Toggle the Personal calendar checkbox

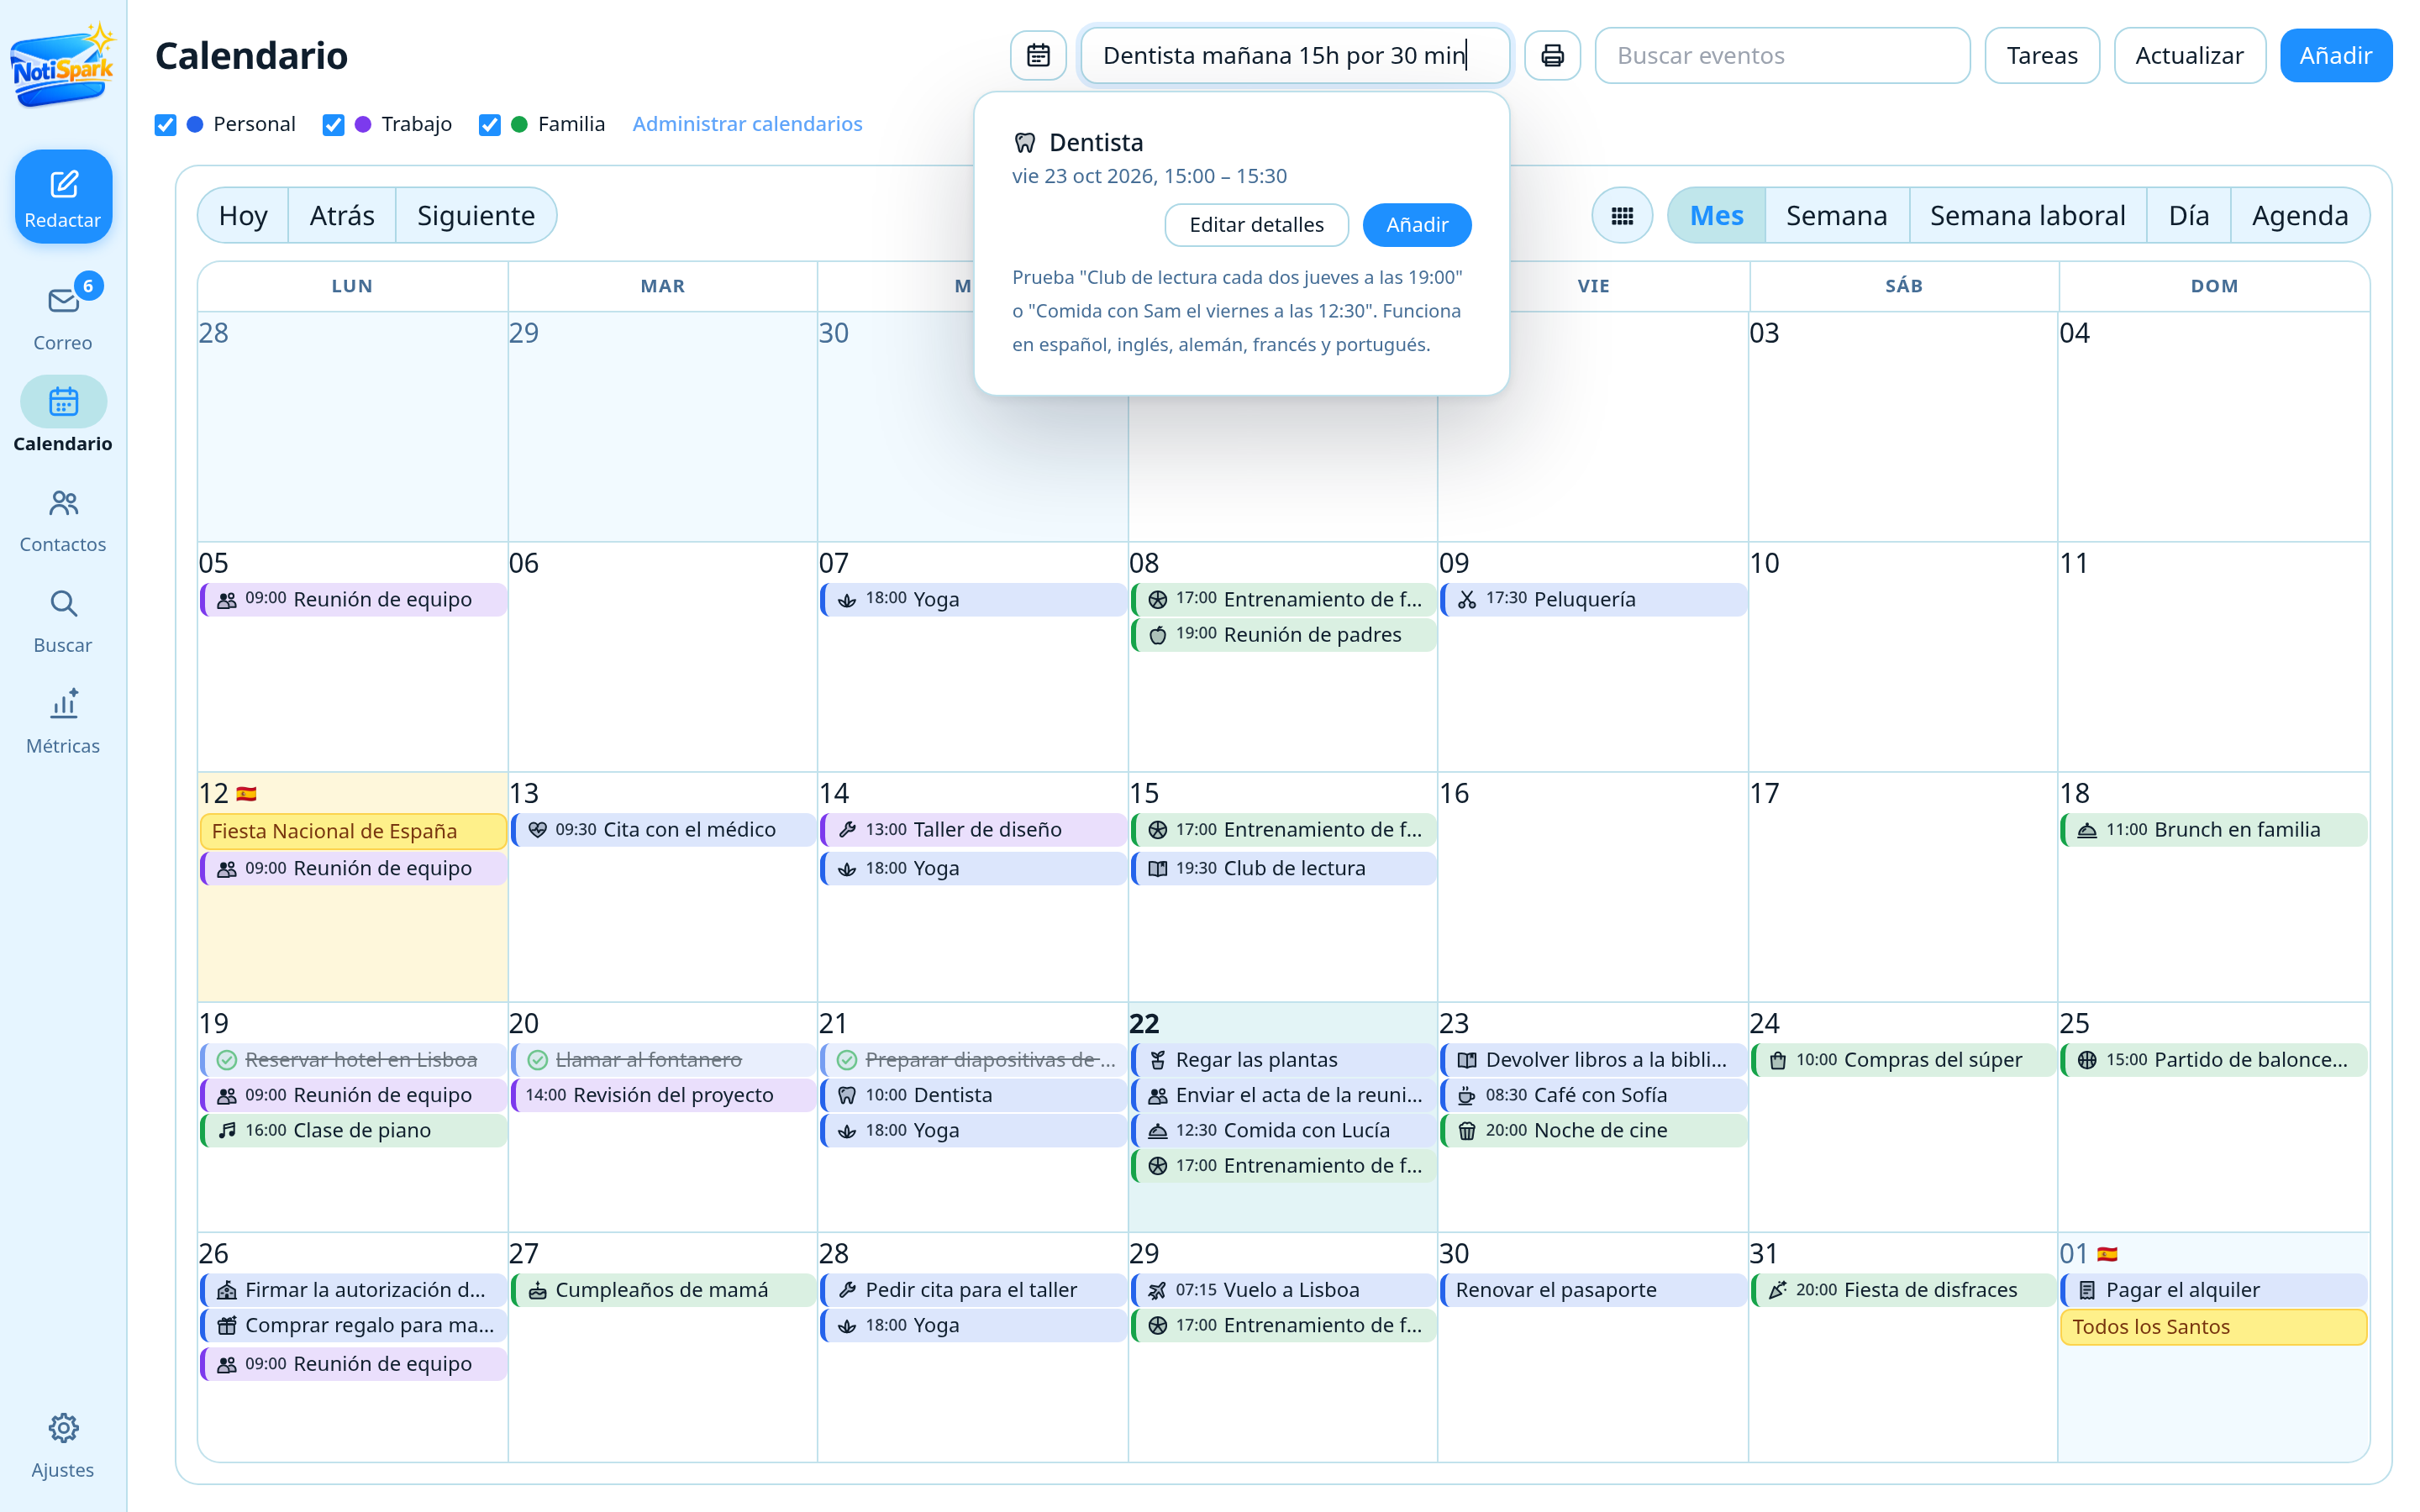[166, 124]
